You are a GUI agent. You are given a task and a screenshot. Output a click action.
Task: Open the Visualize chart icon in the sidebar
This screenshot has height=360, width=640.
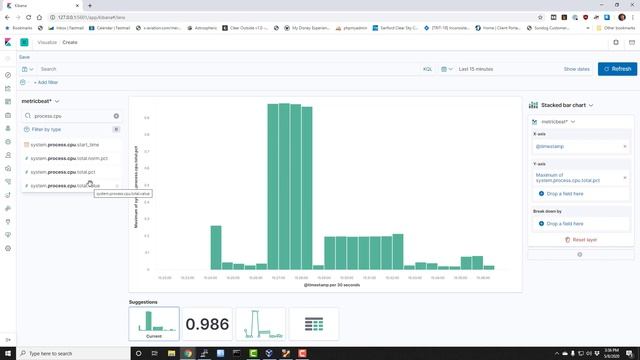pos(8,89)
